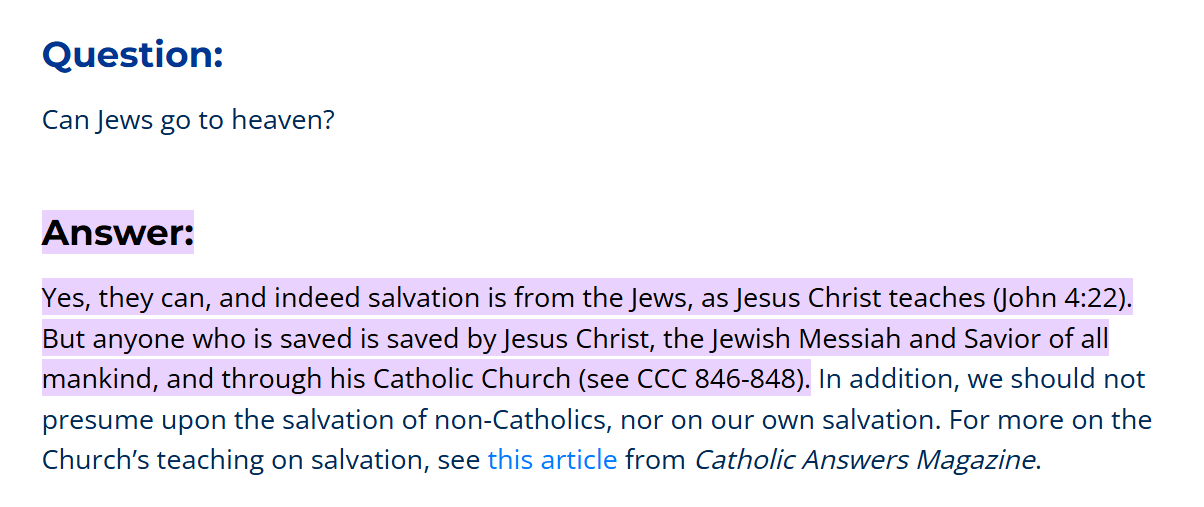The width and height of the screenshot is (1204, 507).
Task: Click the question text "Can Jews go to heaven?"
Action: [x=188, y=121]
